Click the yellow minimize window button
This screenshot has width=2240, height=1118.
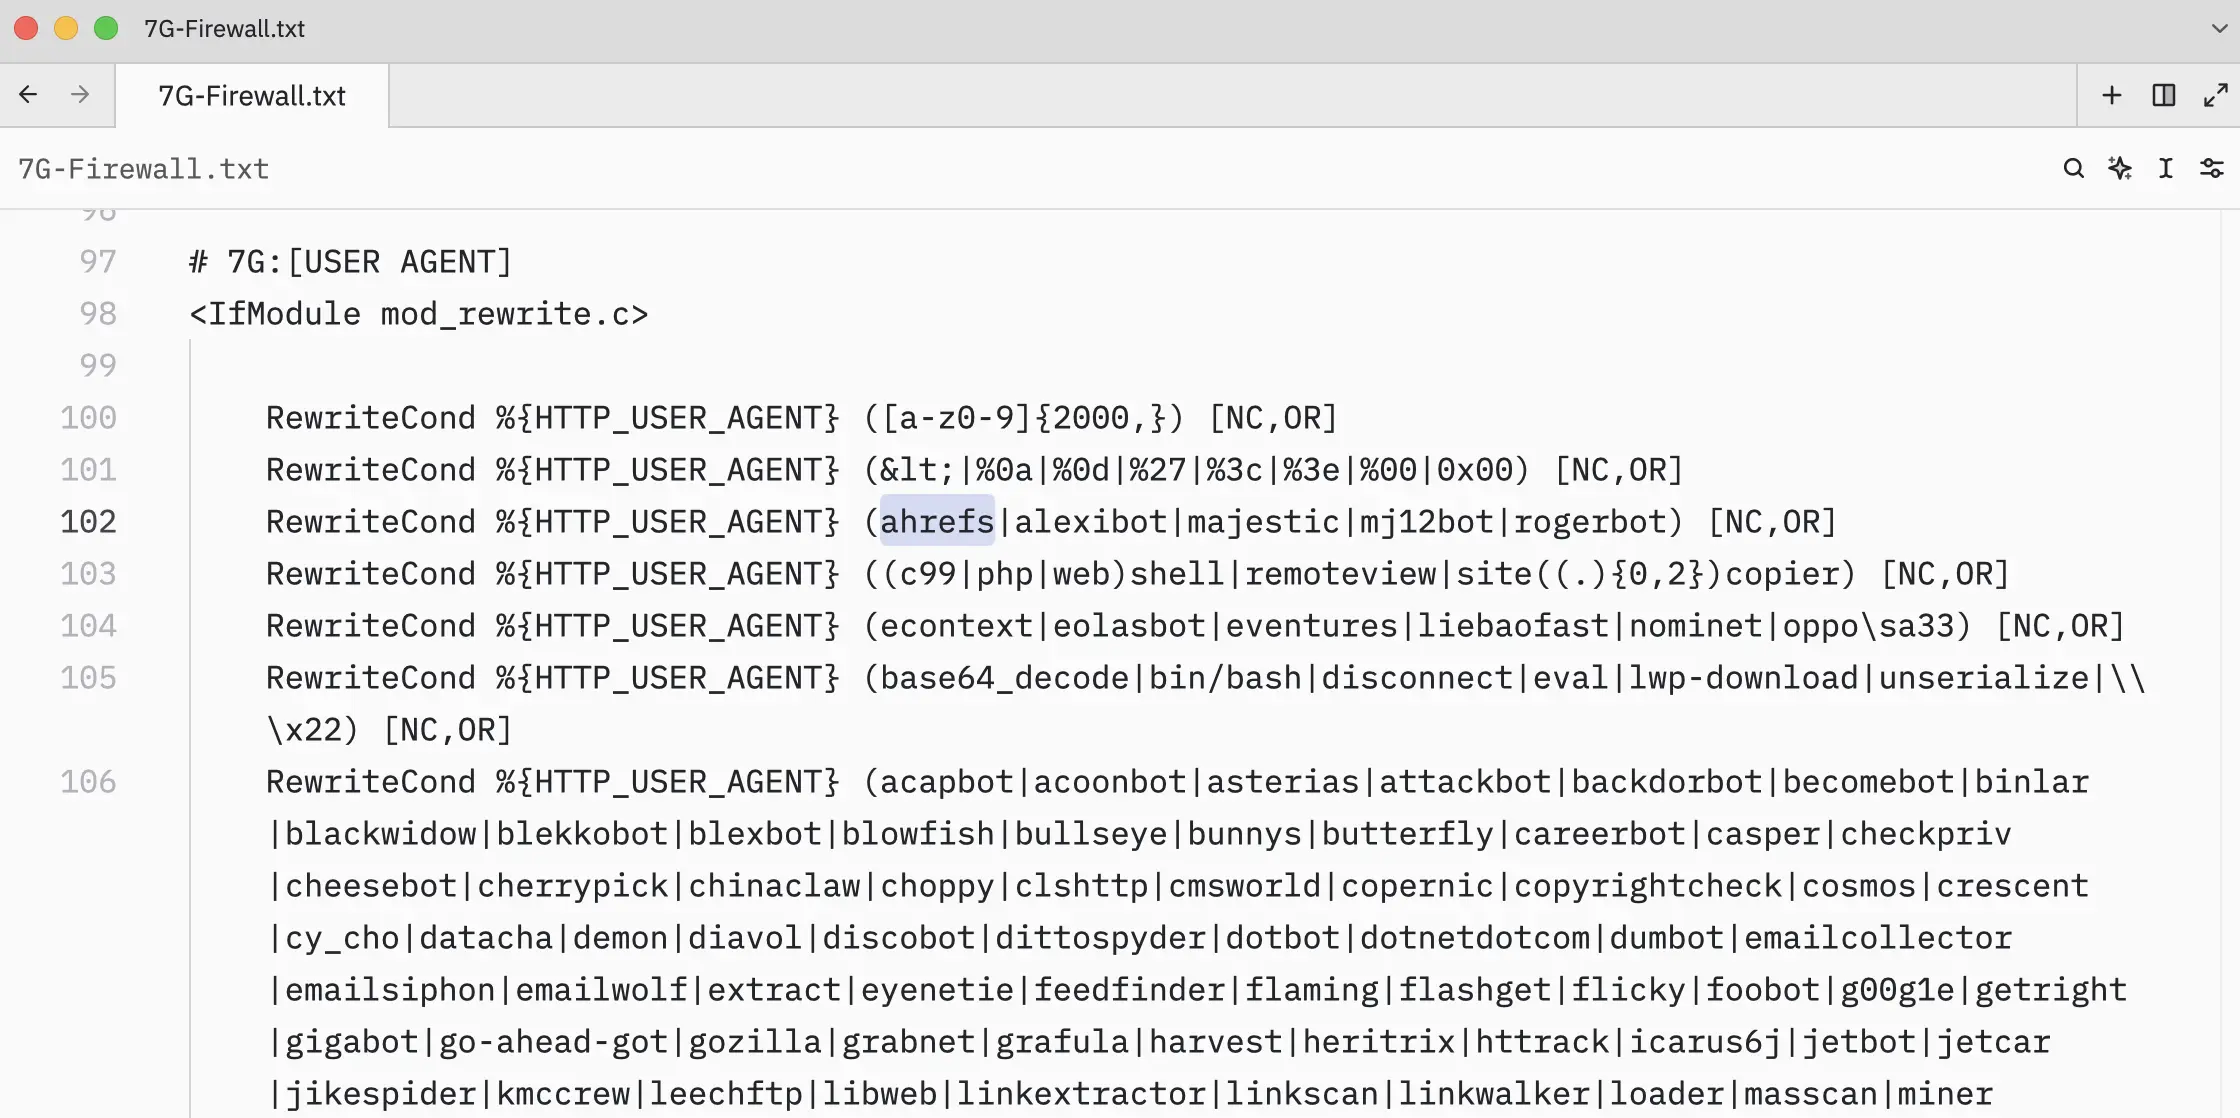click(66, 28)
